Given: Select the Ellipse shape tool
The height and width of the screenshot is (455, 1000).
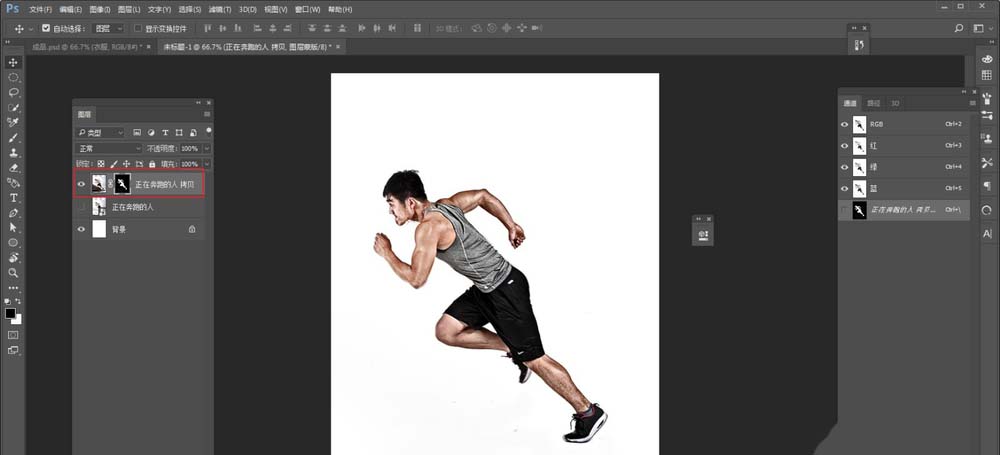Looking at the screenshot, I should [x=13, y=242].
